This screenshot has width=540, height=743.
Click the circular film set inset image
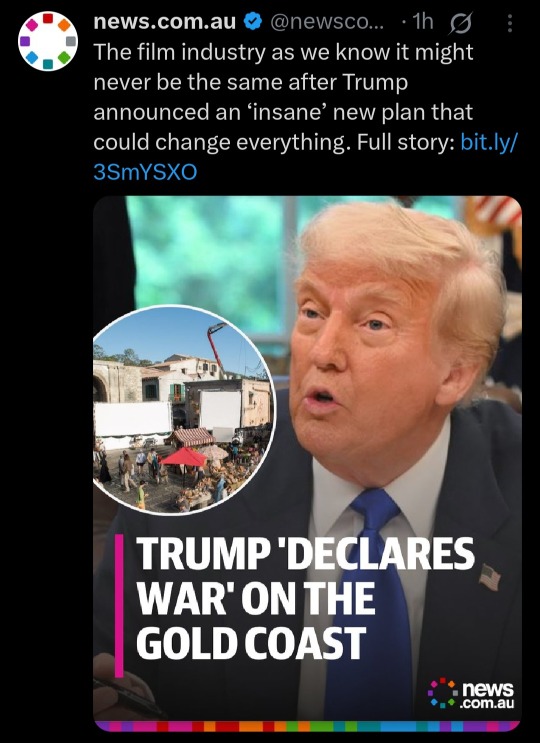[x=184, y=410]
